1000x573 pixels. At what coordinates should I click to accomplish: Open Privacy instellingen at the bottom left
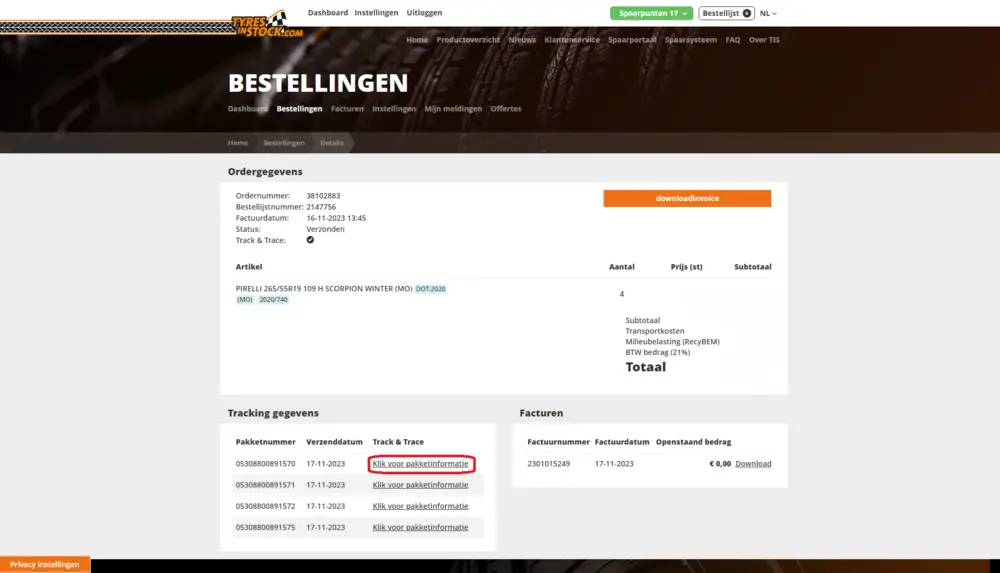(45, 564)
